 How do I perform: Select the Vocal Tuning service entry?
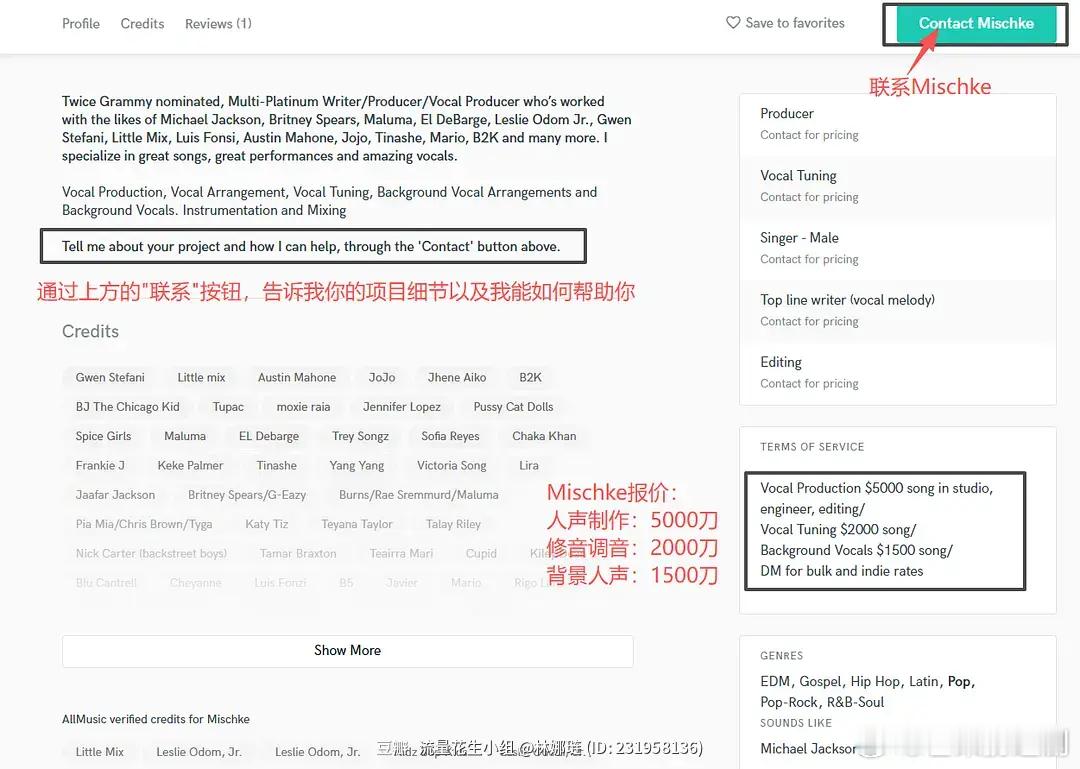tap(897, 186)
